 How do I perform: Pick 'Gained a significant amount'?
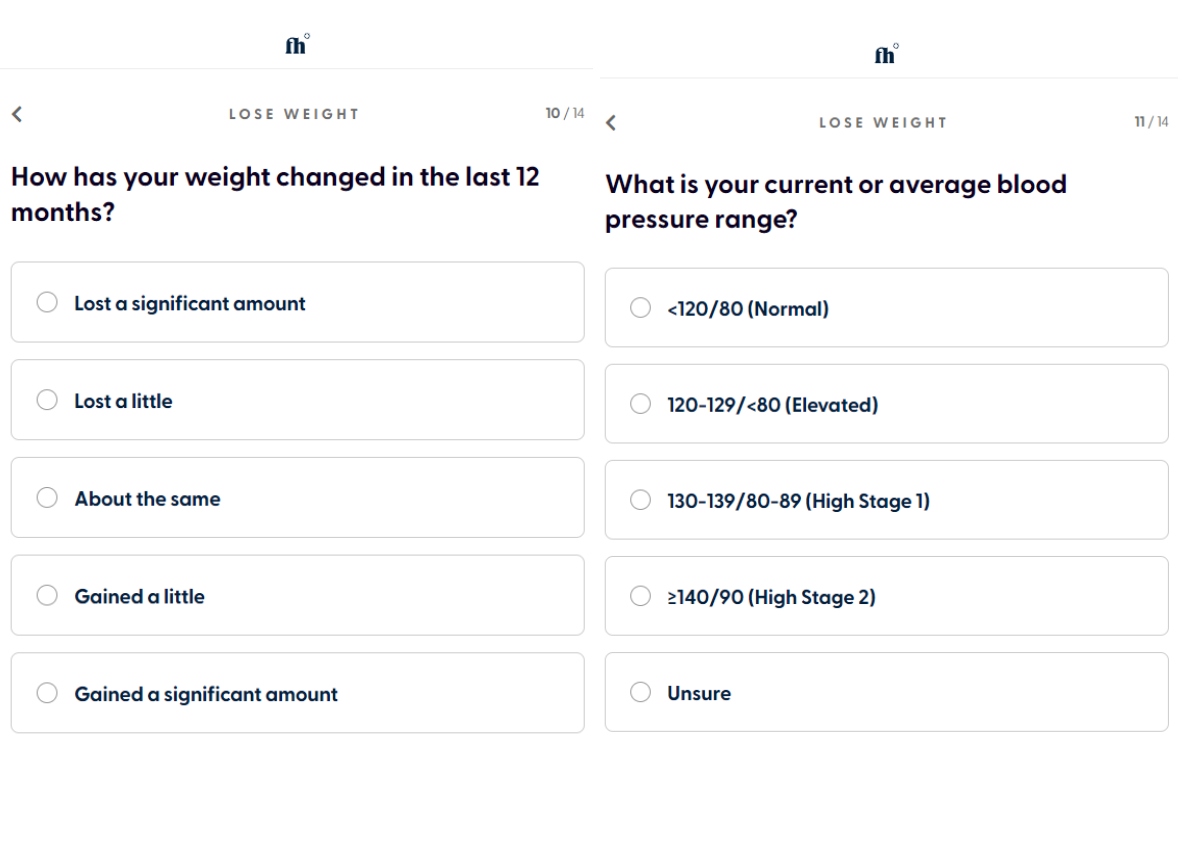(296, 692)
